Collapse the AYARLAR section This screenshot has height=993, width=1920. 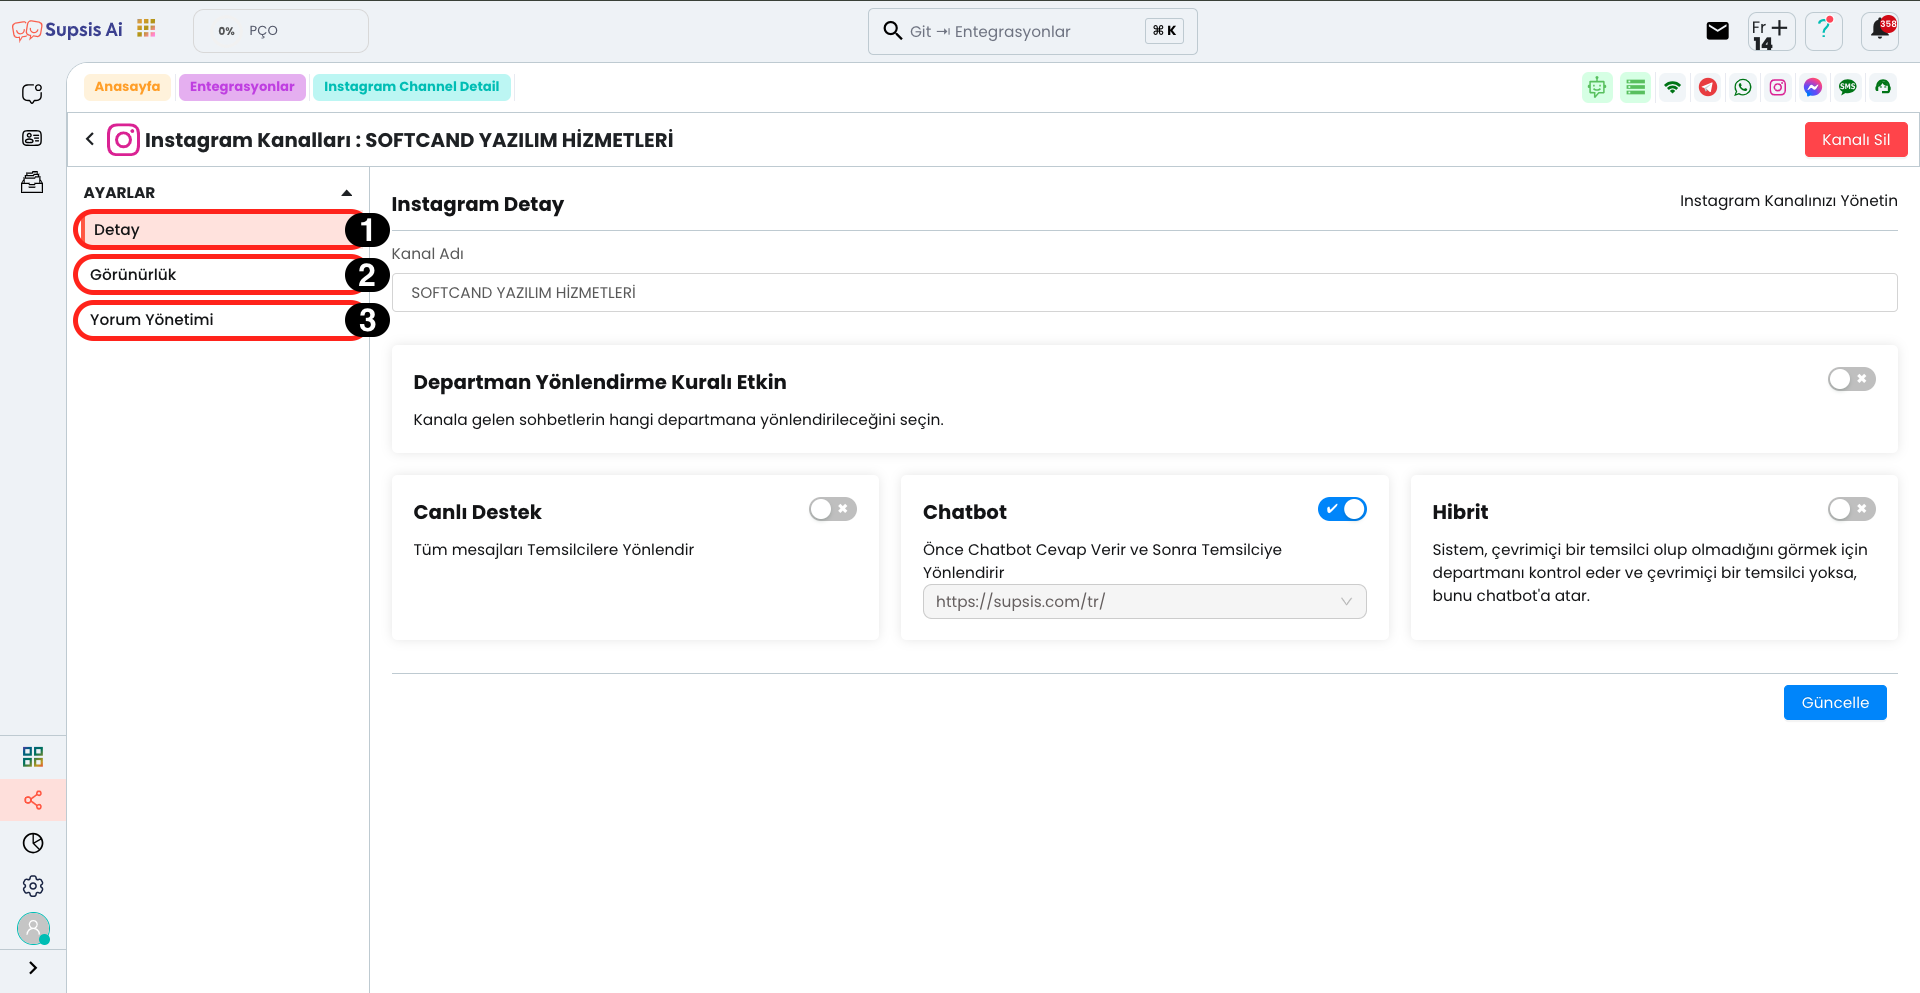pos(346,193)
